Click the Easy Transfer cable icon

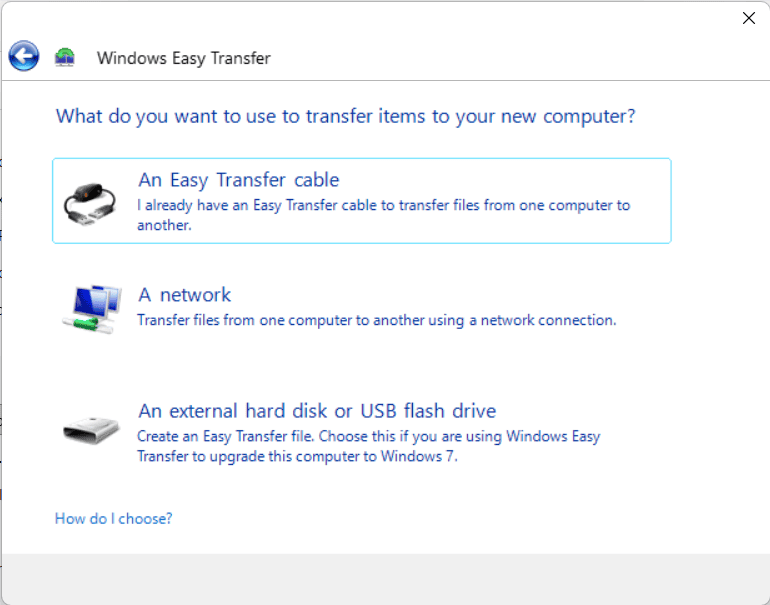pyautogui.click(x=90, y=203)
